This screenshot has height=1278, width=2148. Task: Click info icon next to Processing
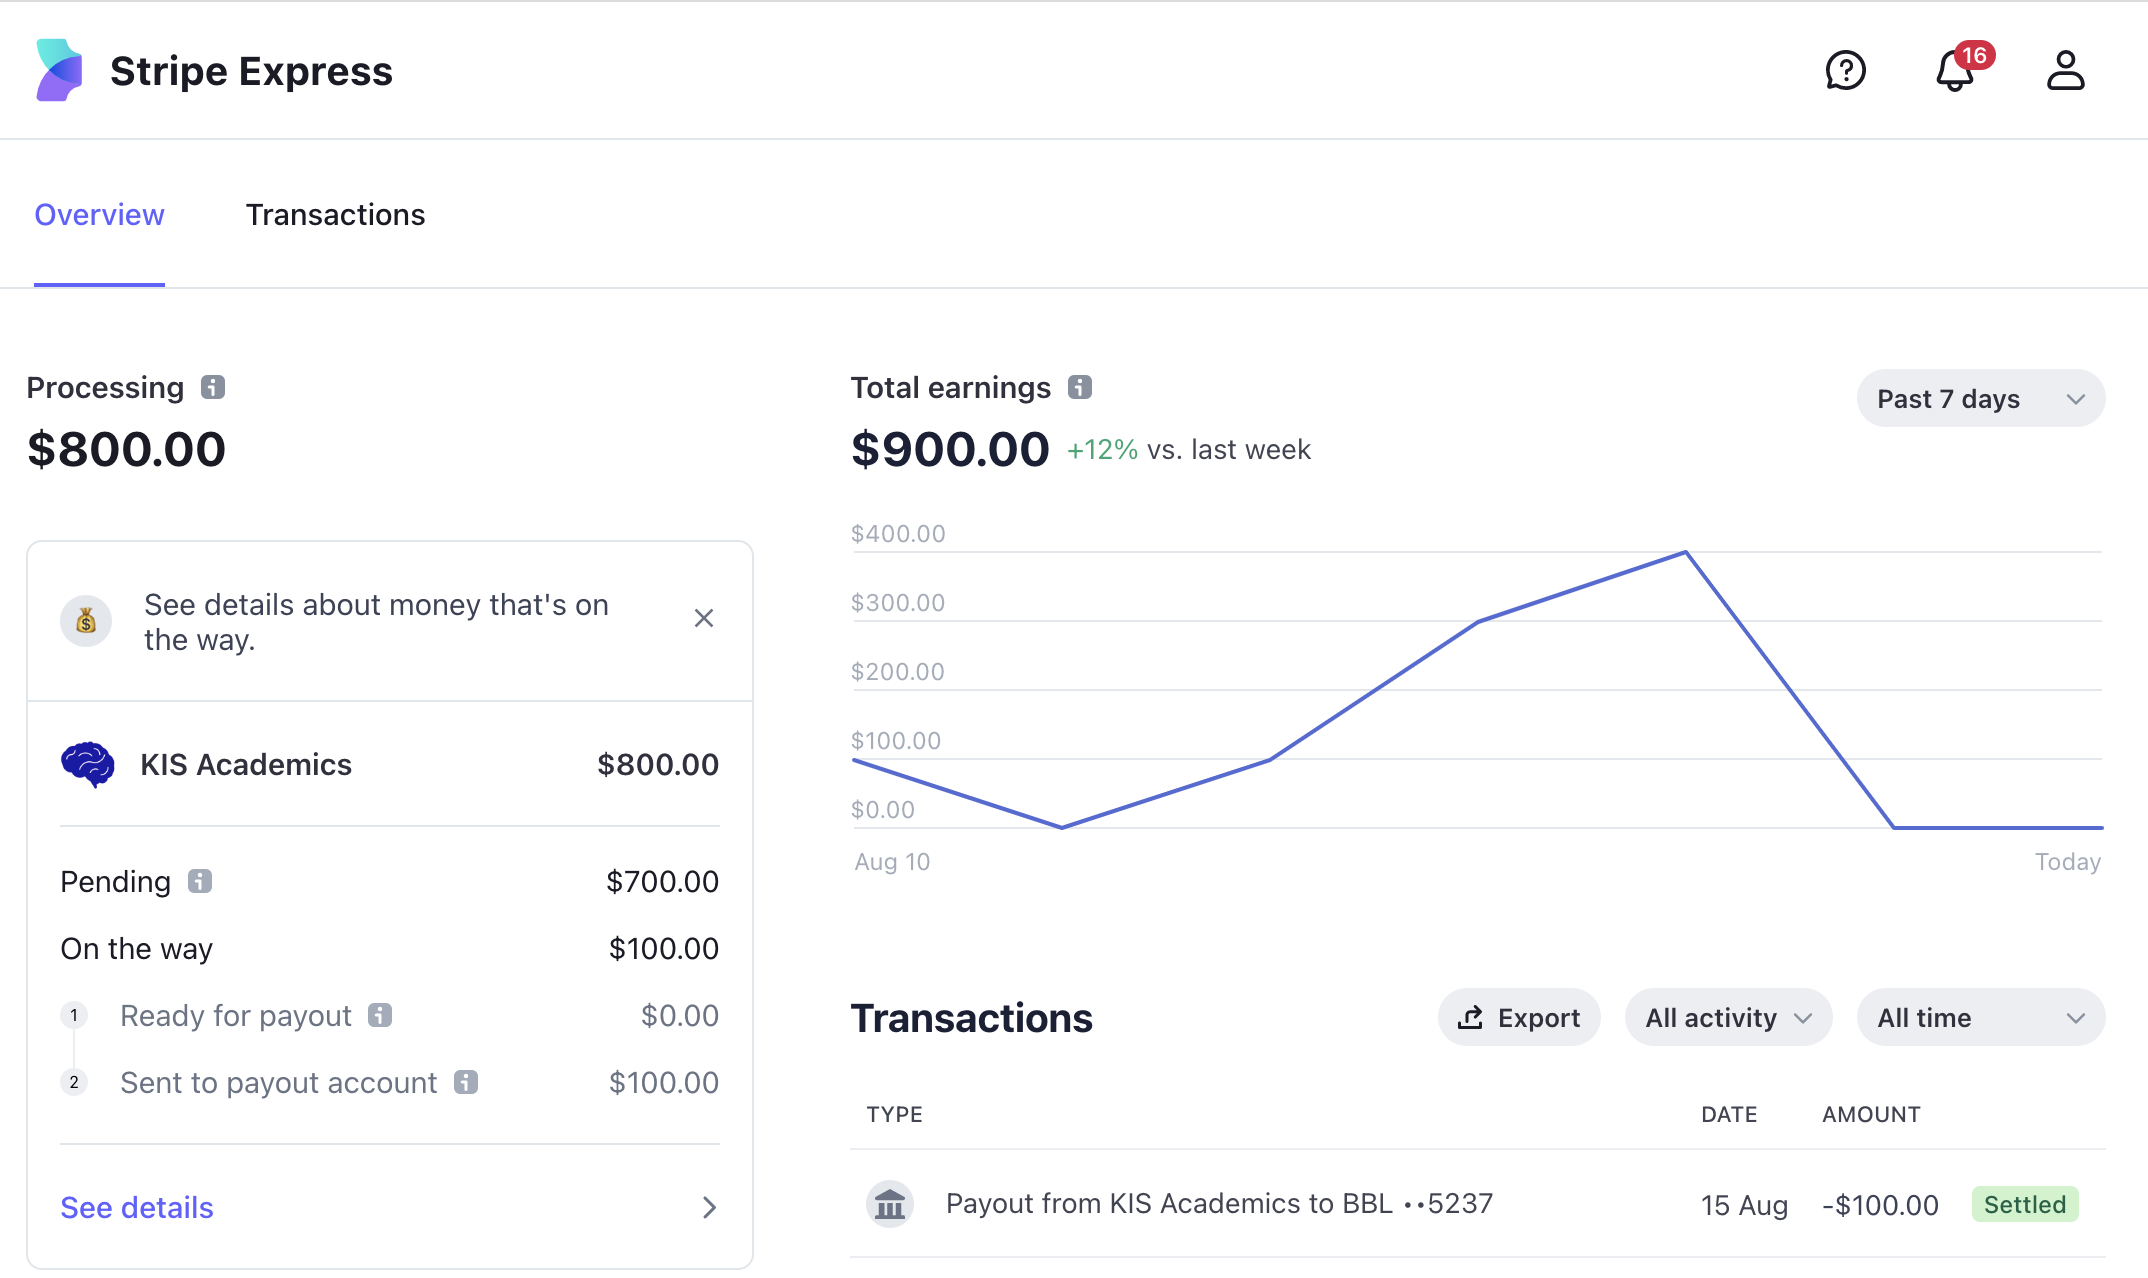pos(213,387)
